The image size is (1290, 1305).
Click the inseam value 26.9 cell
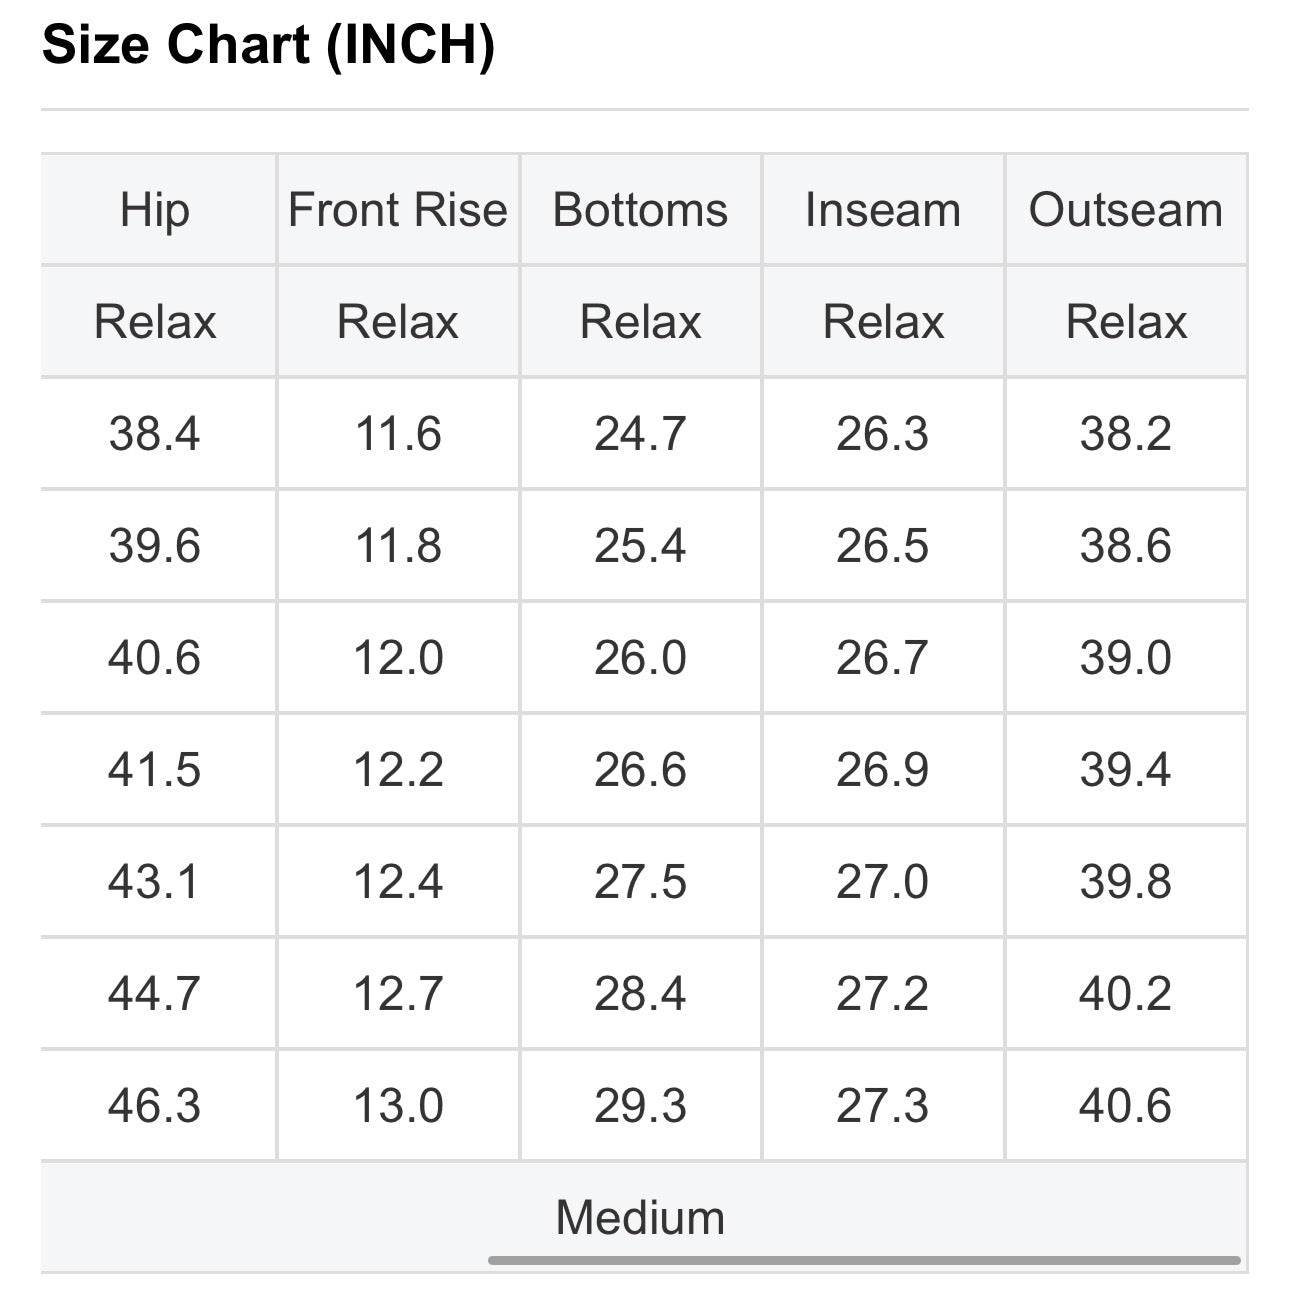[883, 770]
